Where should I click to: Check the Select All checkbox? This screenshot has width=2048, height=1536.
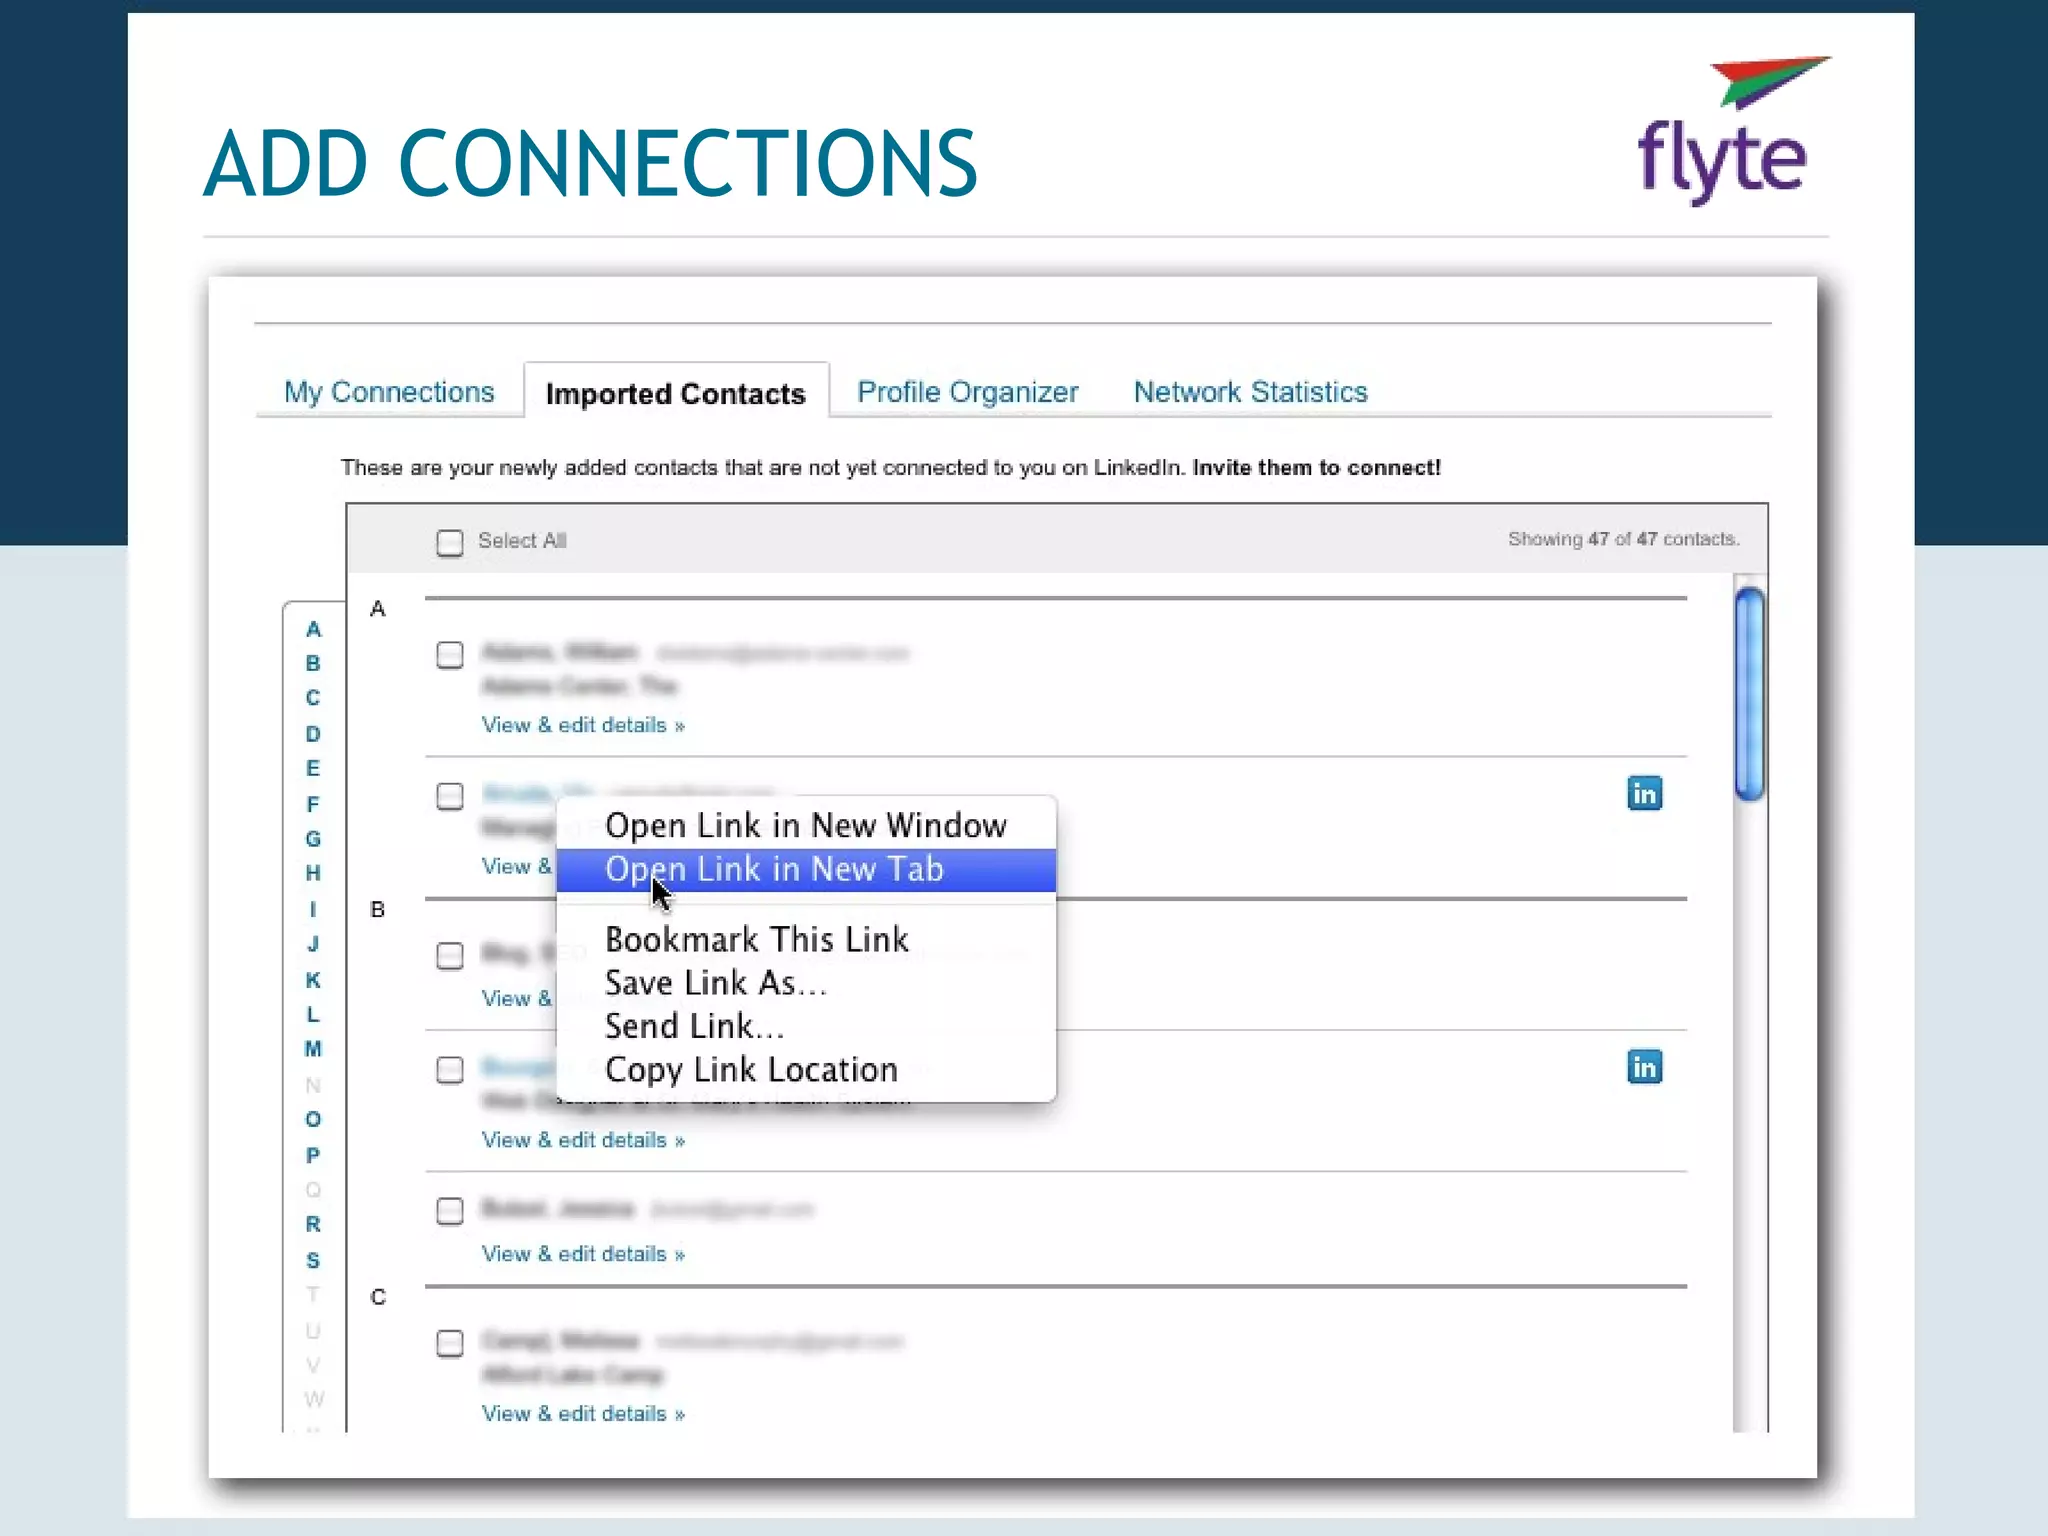pos(450,543)
